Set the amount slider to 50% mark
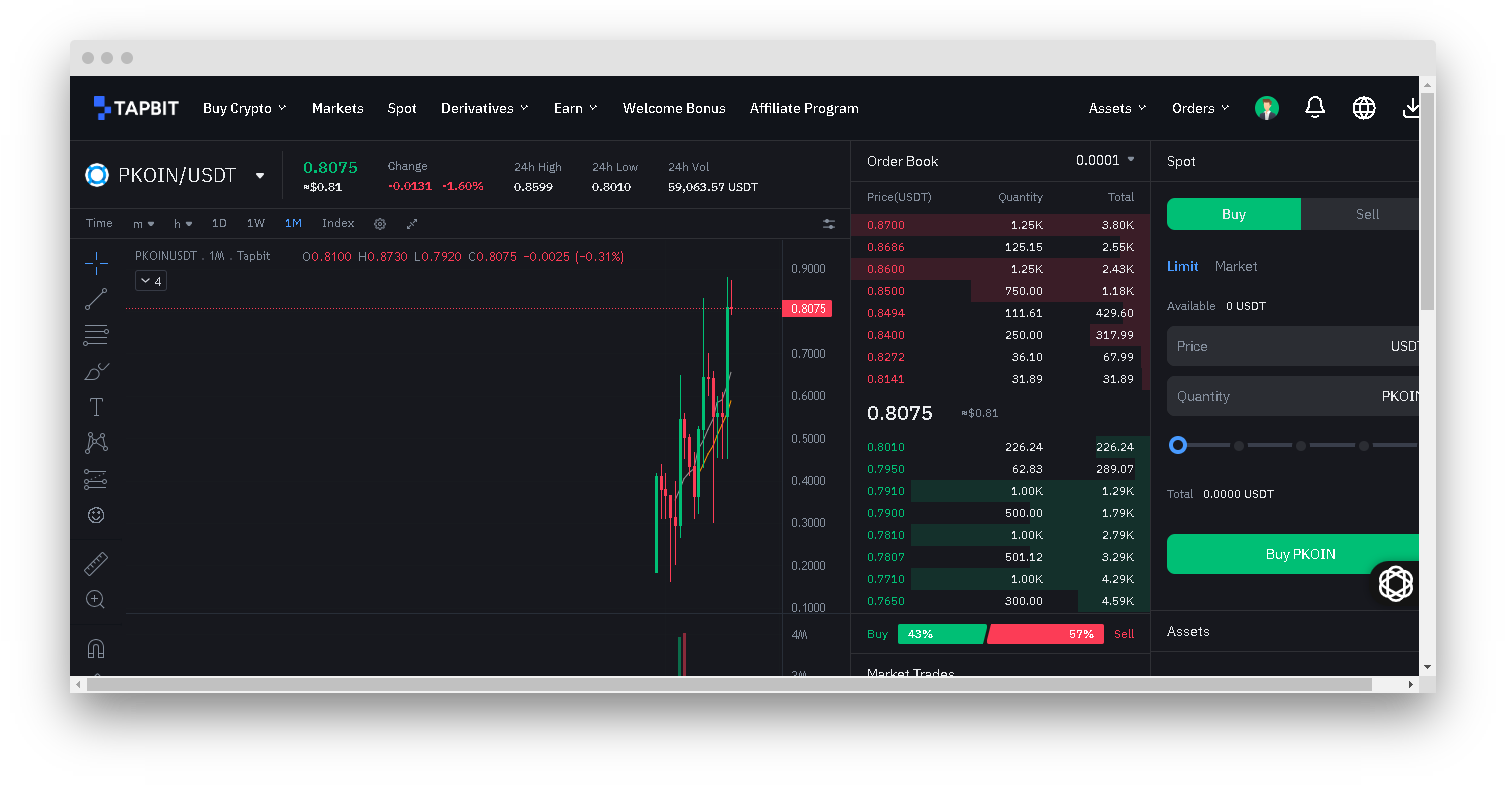This screenshot has height=793, width=1506. [1301, 445]
